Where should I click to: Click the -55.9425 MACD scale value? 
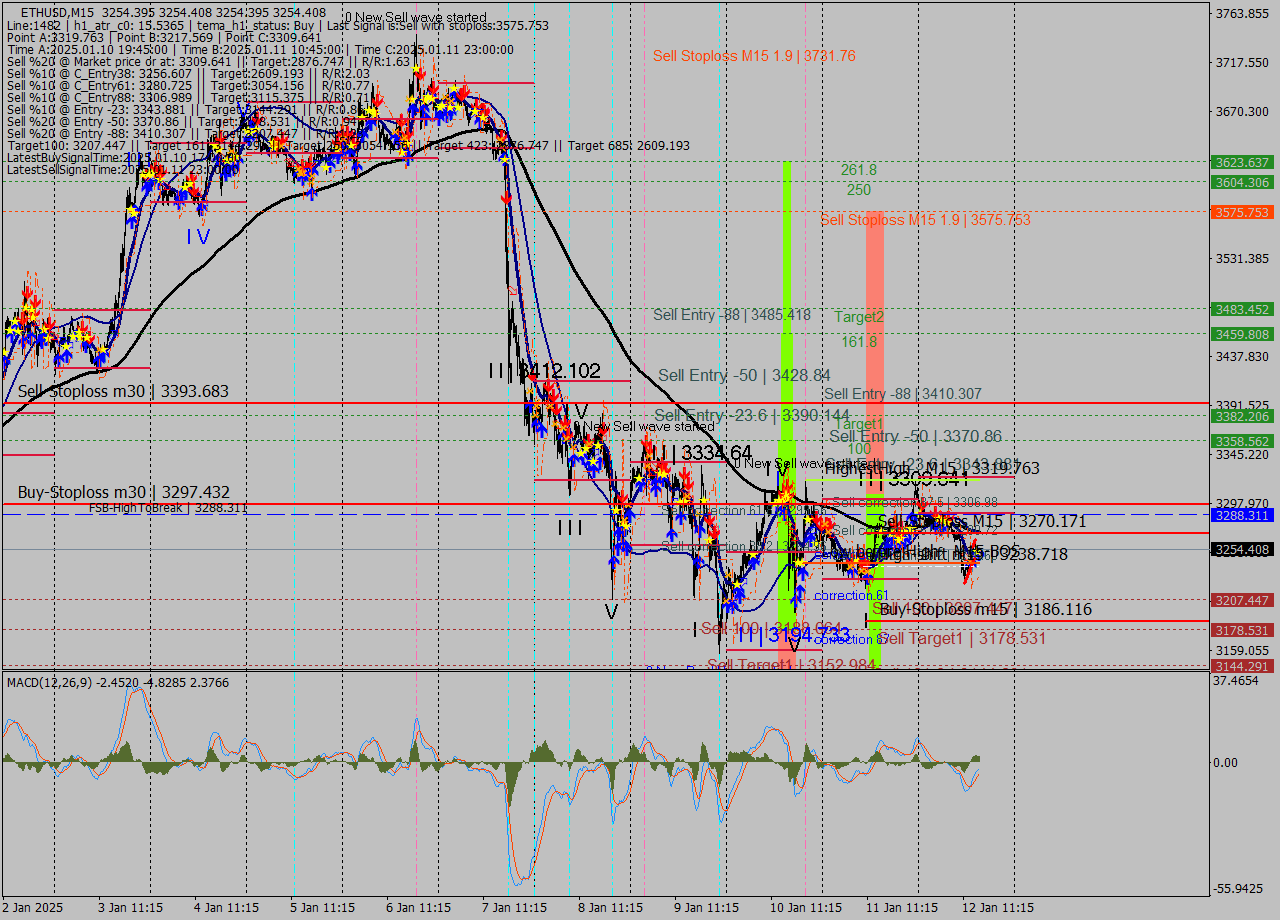pos(1238,889)
